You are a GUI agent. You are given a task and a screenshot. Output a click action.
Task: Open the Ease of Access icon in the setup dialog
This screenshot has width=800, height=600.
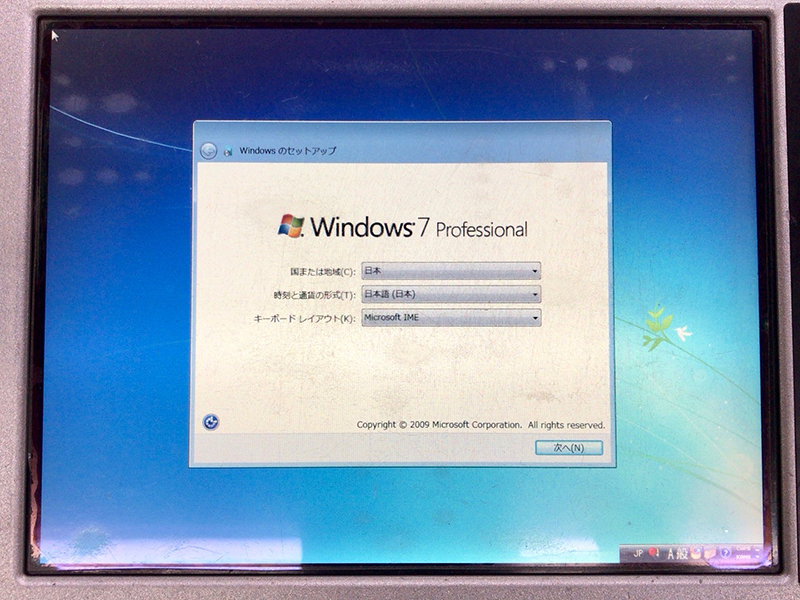point(211,422)
